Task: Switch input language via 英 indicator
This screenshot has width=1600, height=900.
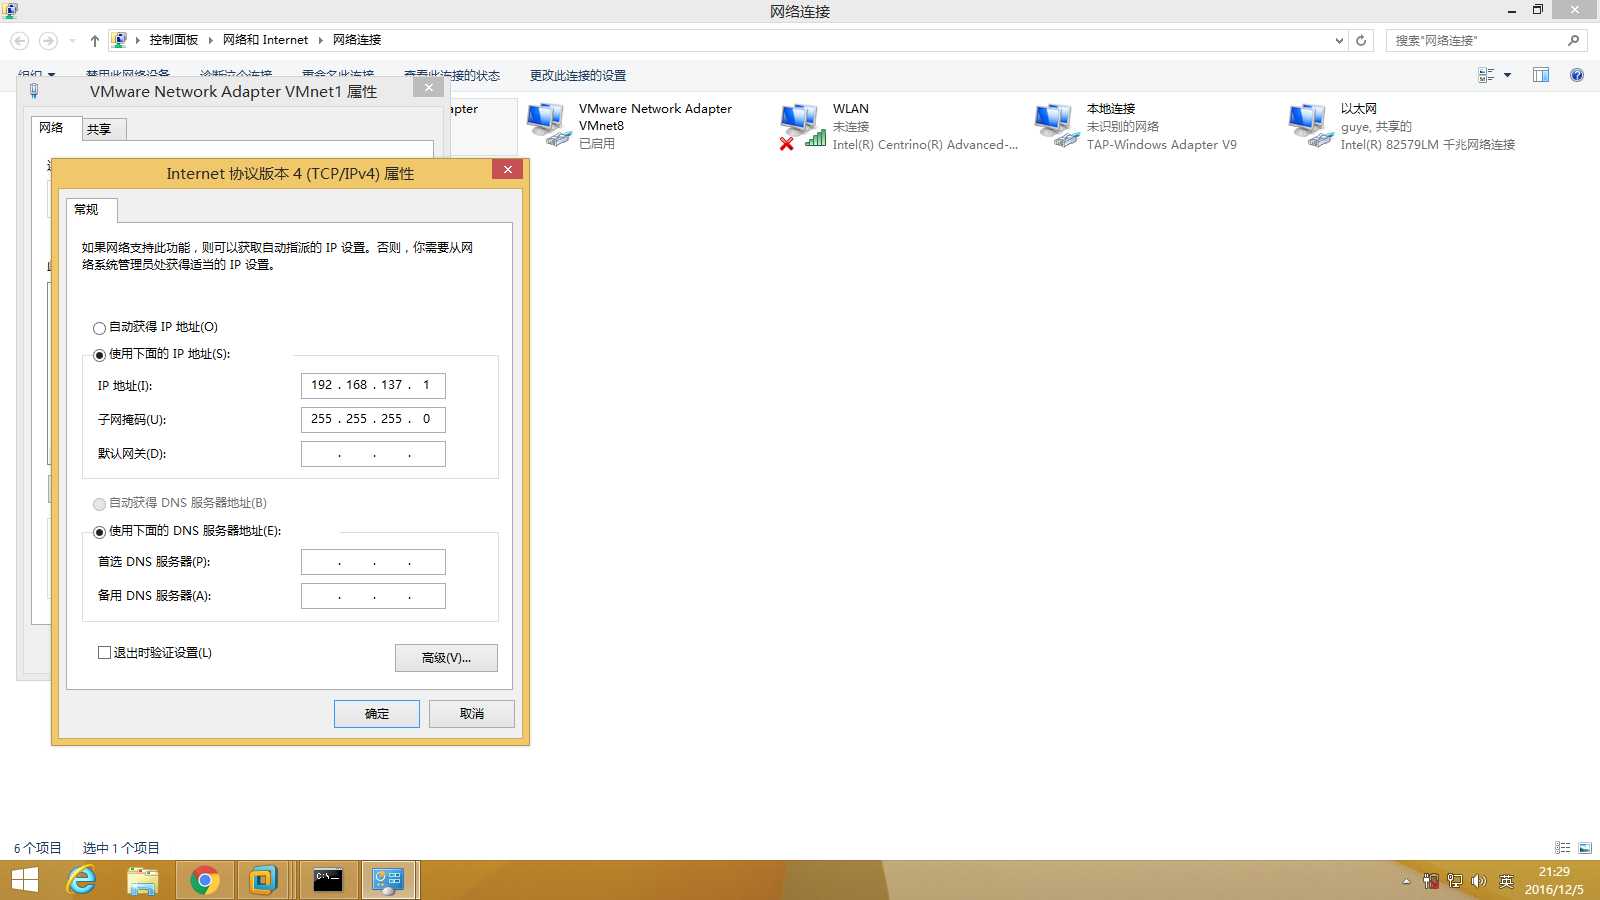Action: tap(1506, 881)
